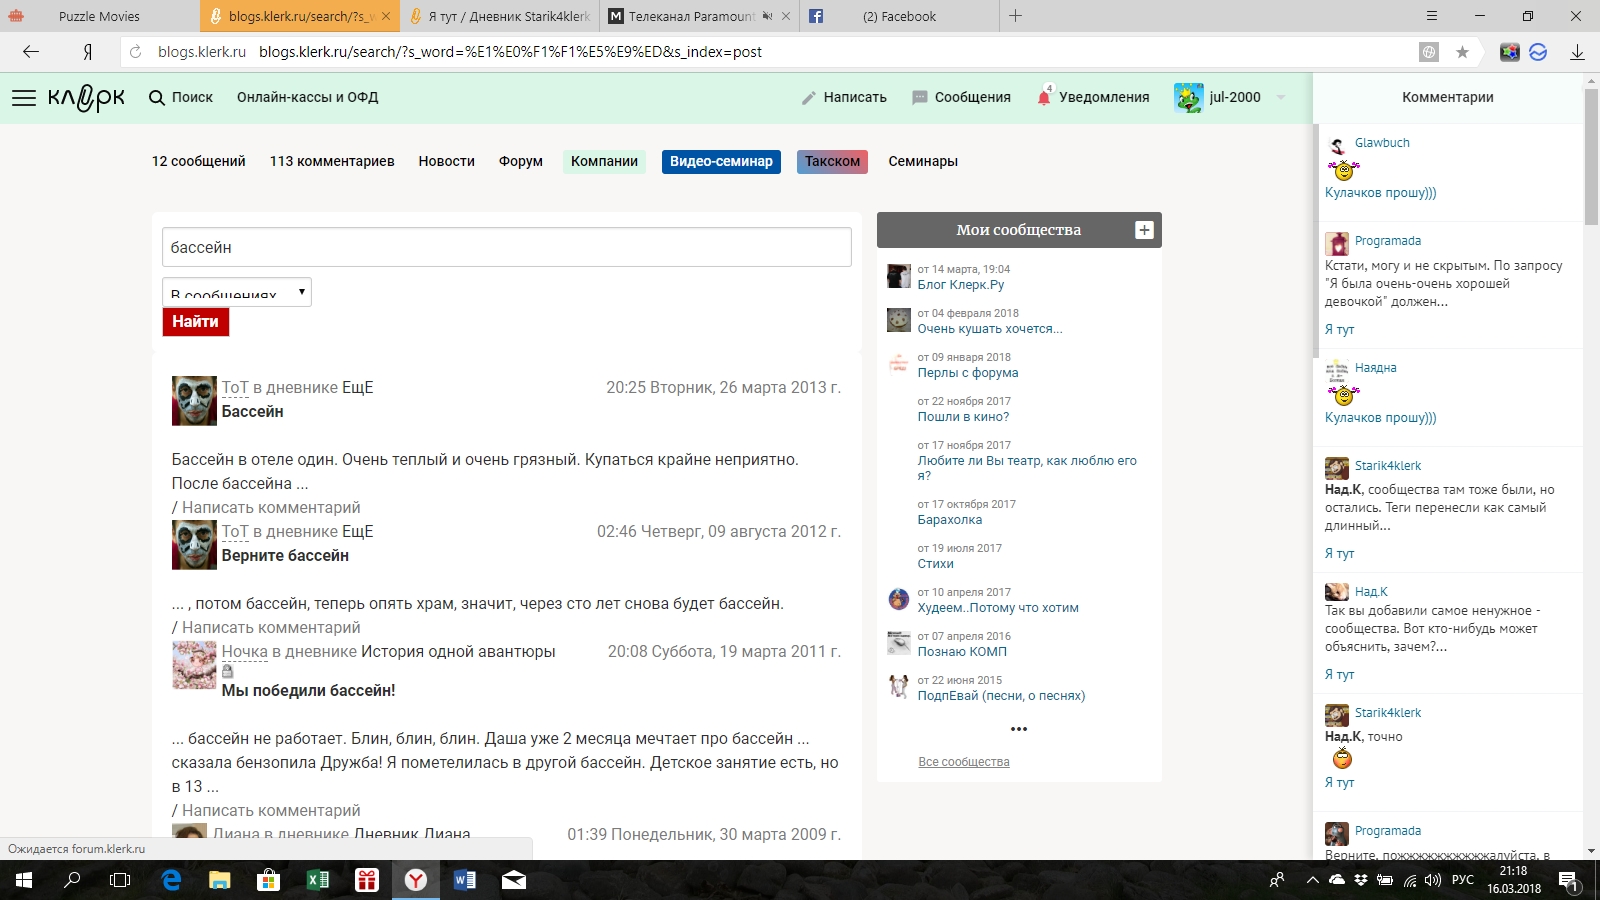Click the plus icon in Мои сообщества
Screen dimensions: 1600x900
tap(1144, 230)
